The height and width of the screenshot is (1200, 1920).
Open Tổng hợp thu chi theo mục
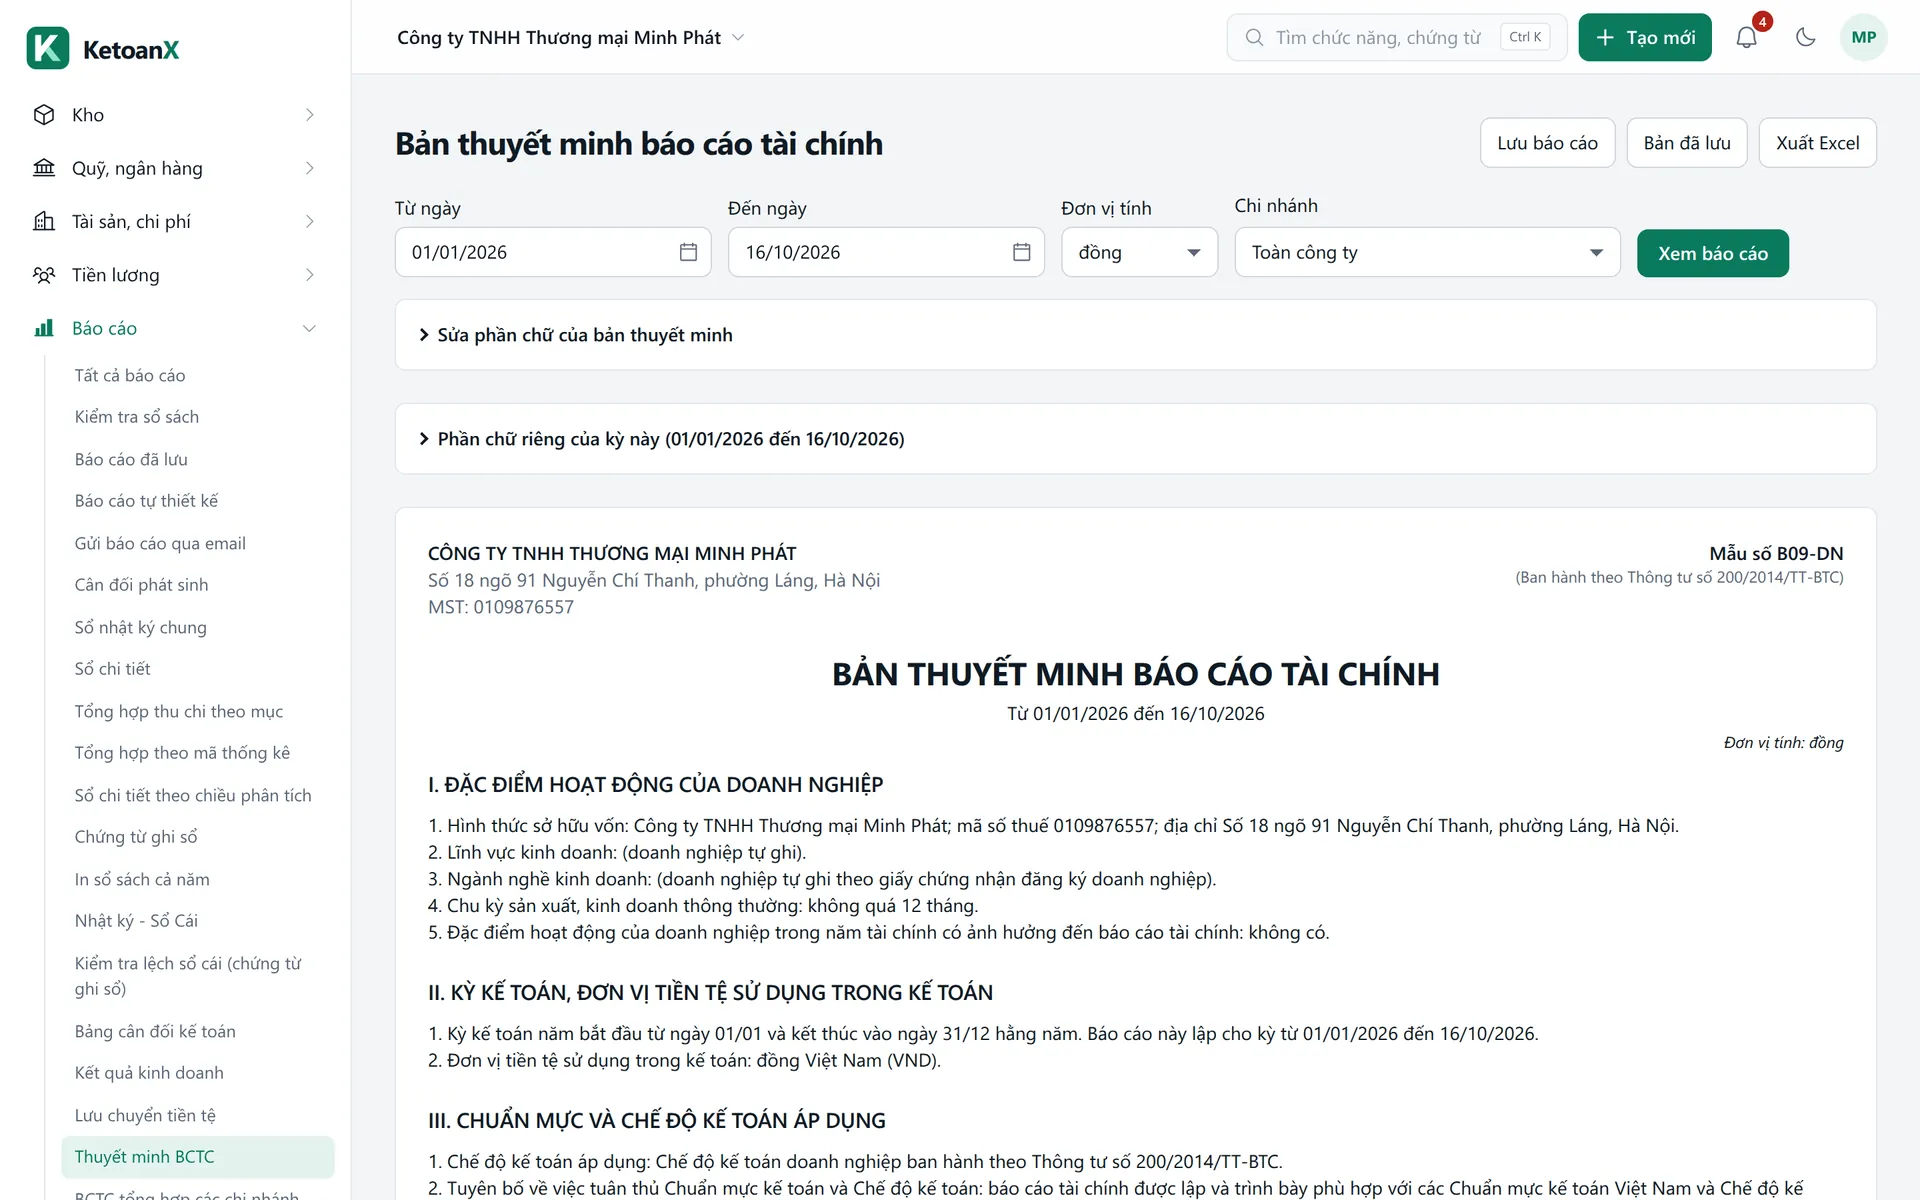coord(179,711)
